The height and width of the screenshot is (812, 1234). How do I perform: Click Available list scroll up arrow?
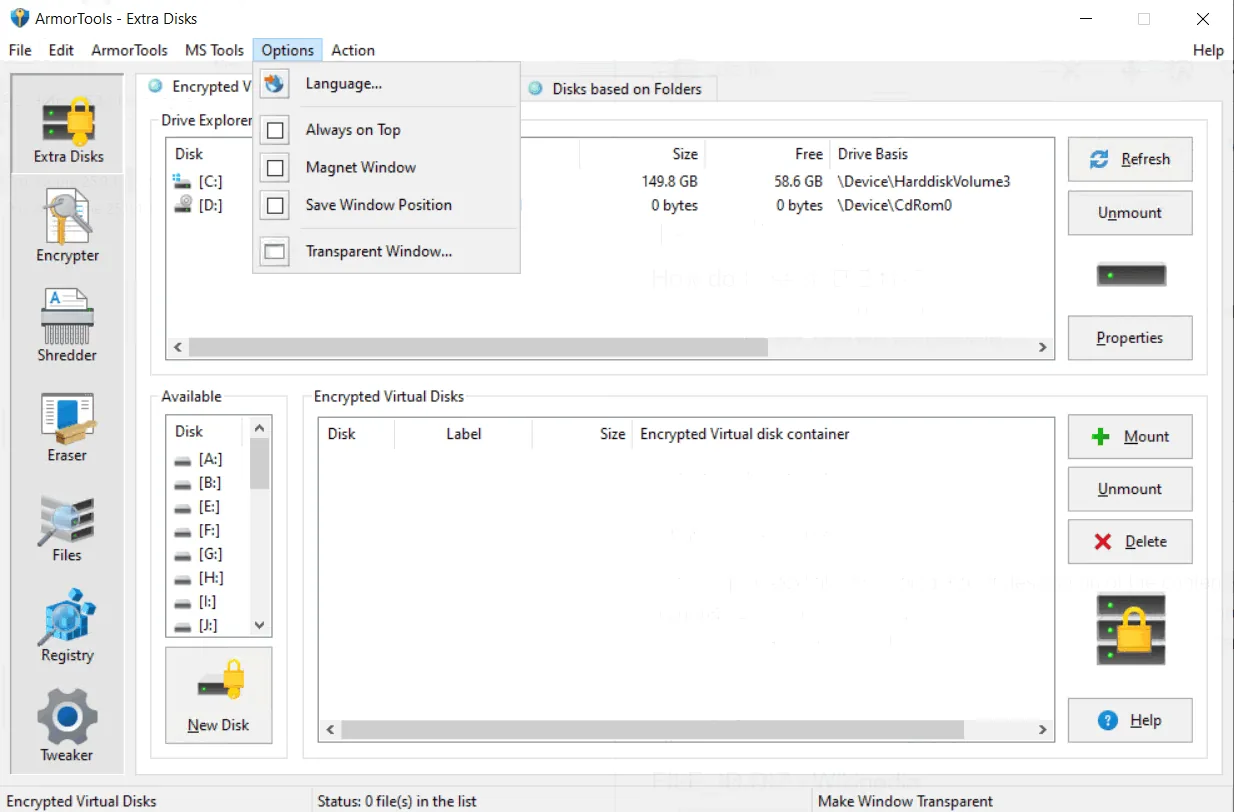point(260,427)
